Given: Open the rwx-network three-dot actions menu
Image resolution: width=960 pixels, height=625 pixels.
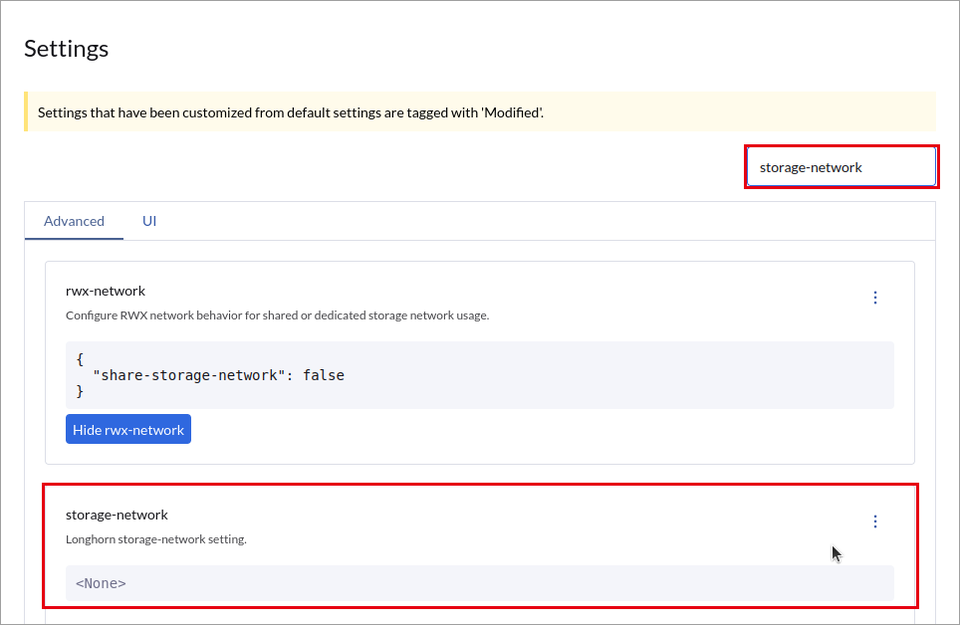Looking at the screenshot, I should tap(875, 298).
